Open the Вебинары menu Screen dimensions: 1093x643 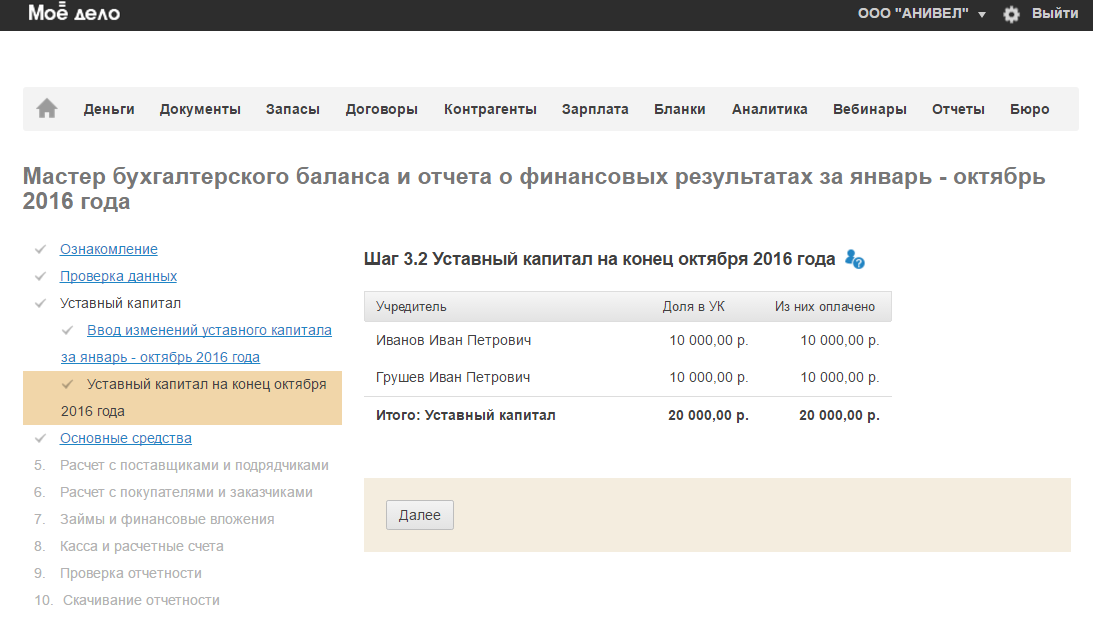870,109
